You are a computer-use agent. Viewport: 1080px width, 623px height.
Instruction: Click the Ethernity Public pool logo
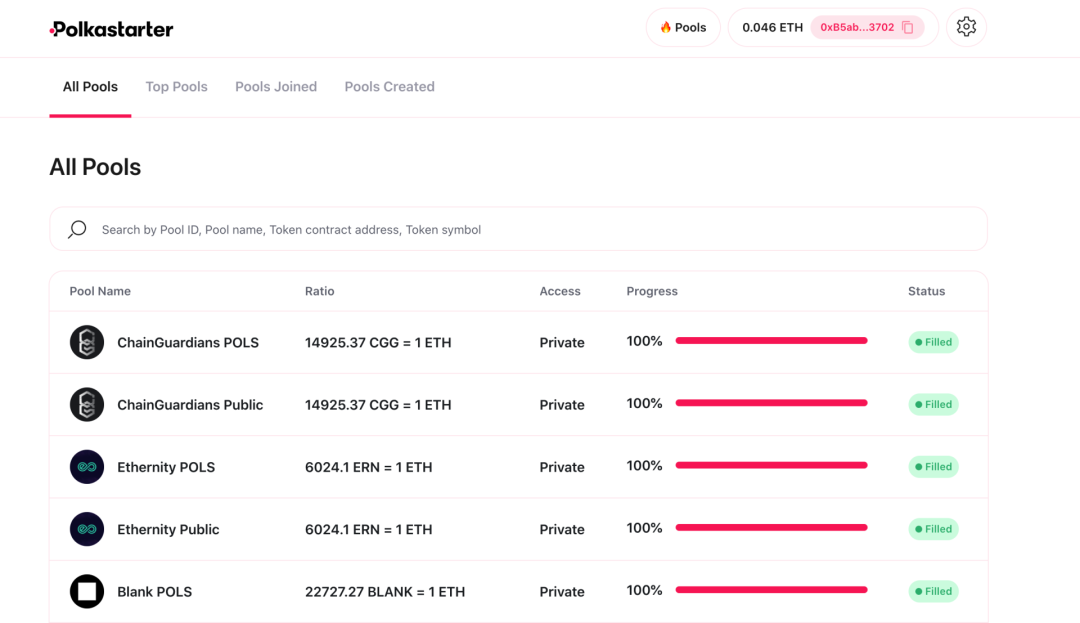coord(87,529)
